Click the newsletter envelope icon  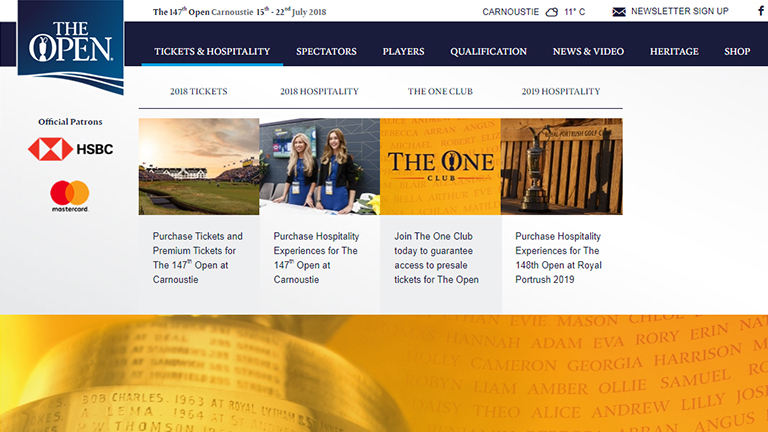point(619,12)
